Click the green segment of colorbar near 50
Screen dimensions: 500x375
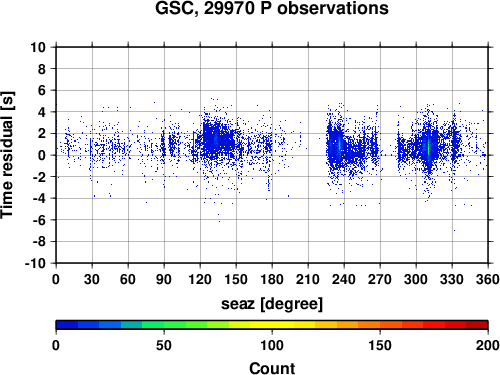pyautogui.click(x=164, y=325)
